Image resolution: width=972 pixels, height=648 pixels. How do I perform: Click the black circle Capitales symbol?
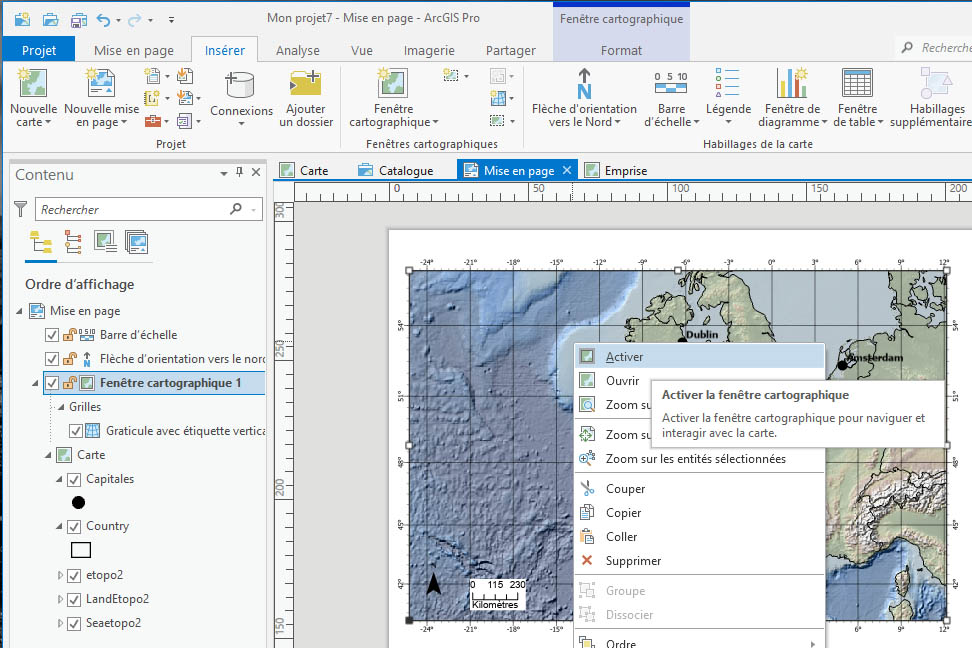pos(79,503)
